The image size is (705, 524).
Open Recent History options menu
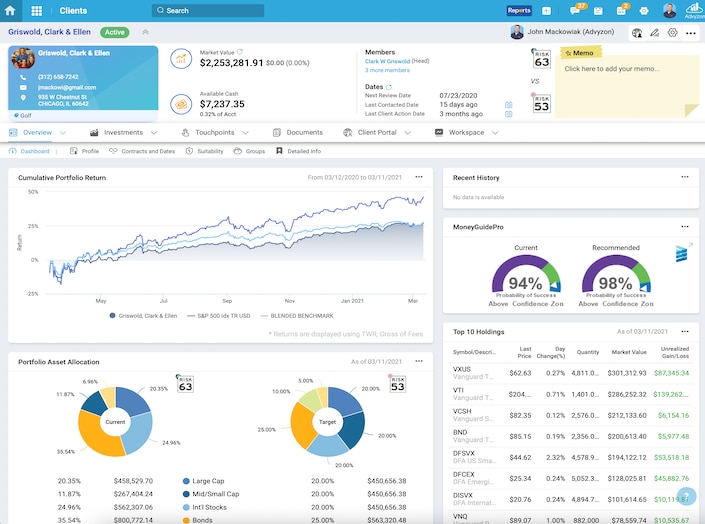pos(685,177)
